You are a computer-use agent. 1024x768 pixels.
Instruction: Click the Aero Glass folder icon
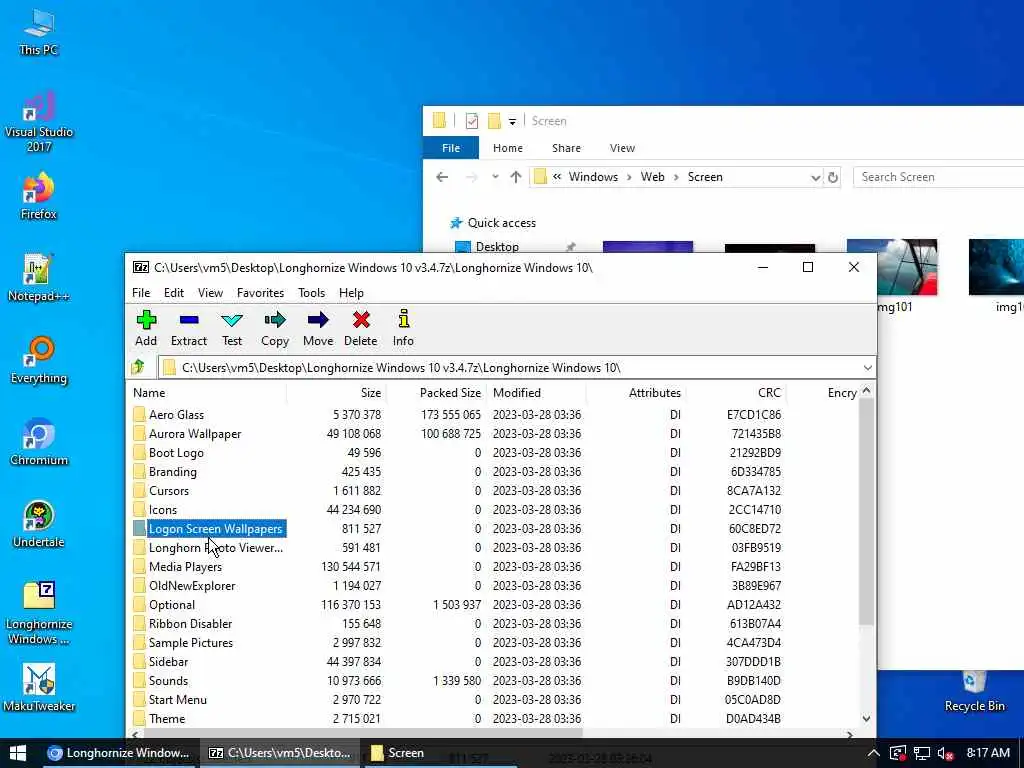138,415
